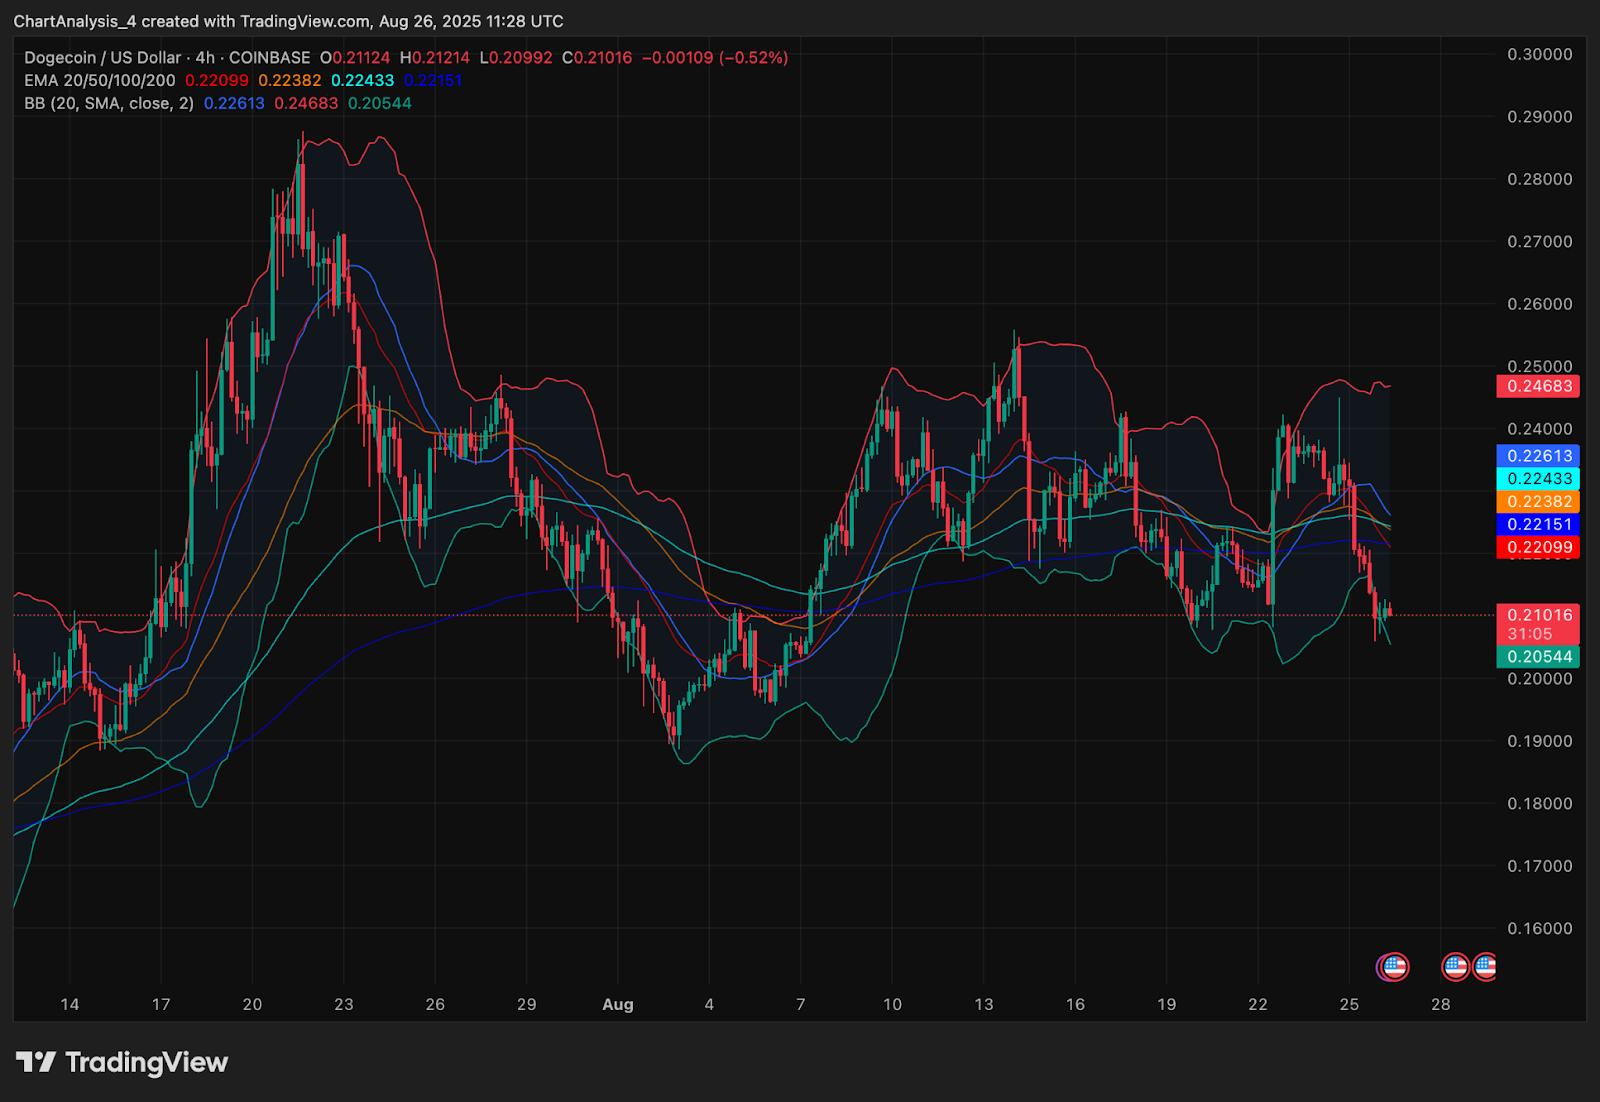Click the cyan 0.22433 EMA axis tag
1600x1102 pixels.
1538,479
